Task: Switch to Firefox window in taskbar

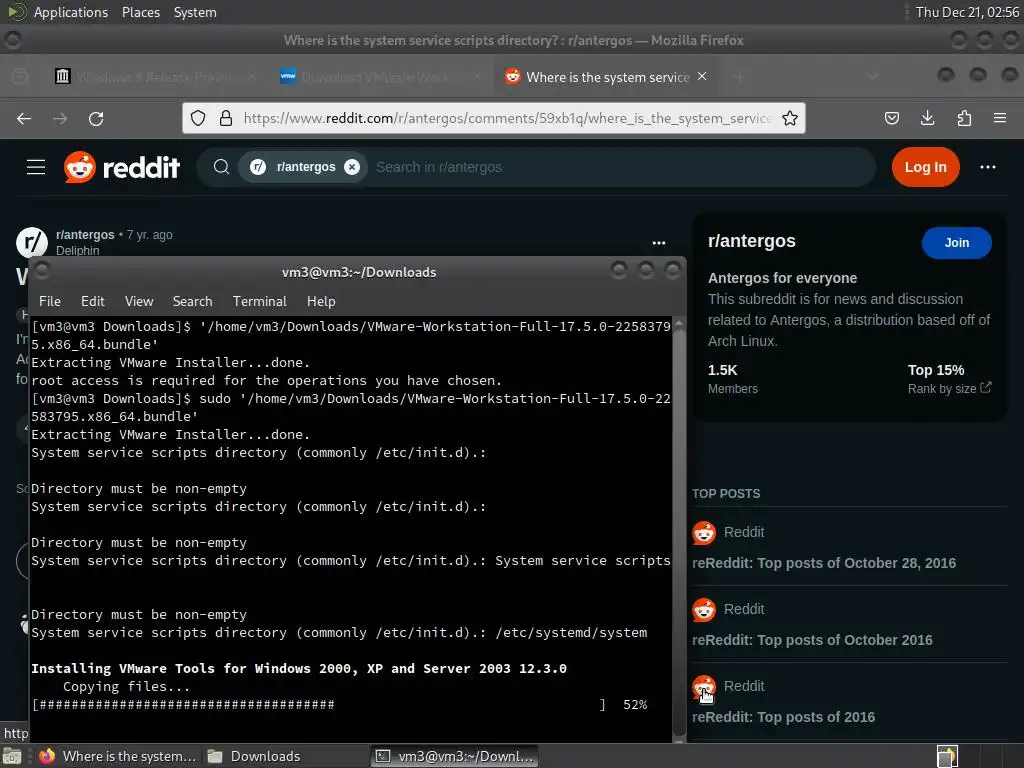Action: (119, 756)
